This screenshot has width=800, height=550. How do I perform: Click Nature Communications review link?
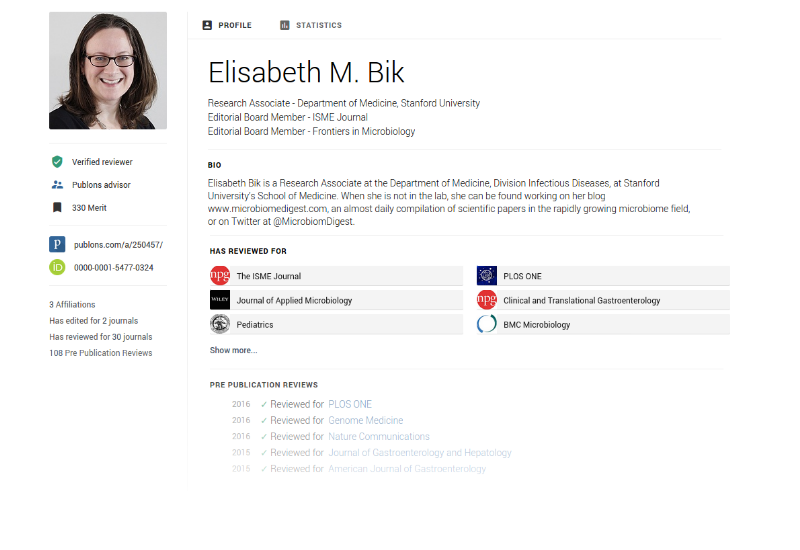pos(379,437)
